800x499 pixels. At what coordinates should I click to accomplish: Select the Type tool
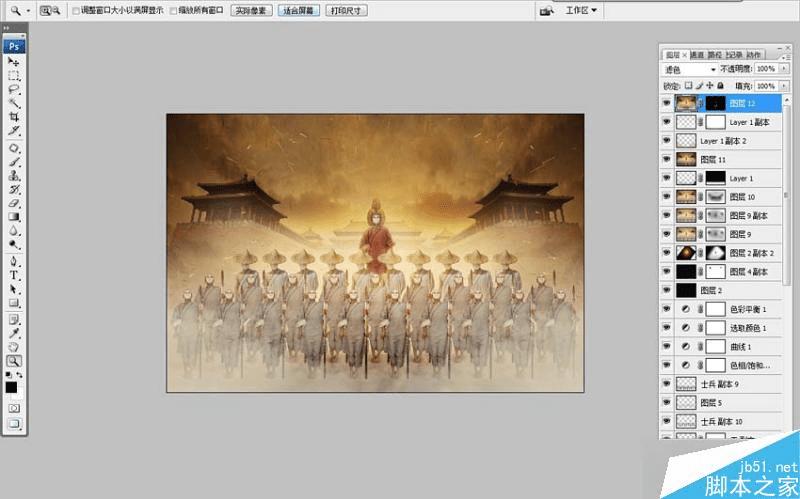tap(14, 276)
